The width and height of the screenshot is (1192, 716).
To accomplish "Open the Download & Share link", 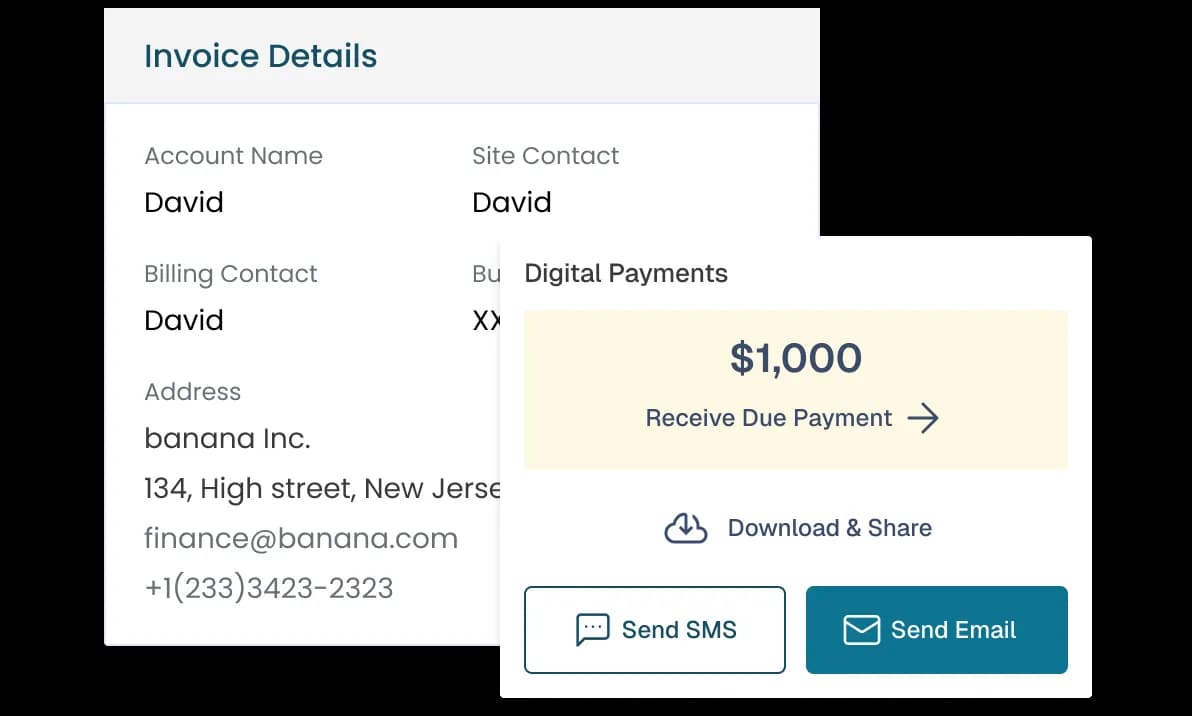I will 829,528.
